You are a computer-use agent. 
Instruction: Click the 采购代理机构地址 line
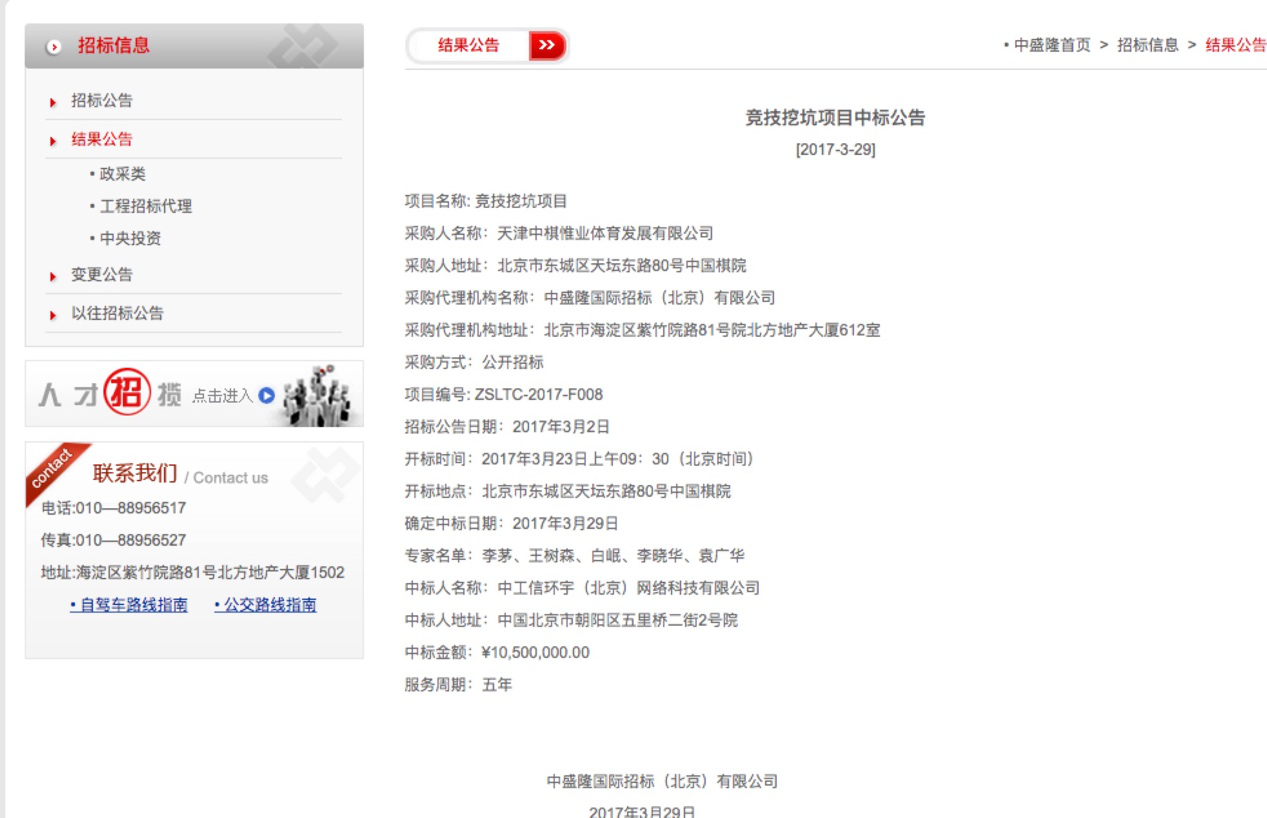click(643, 330)
